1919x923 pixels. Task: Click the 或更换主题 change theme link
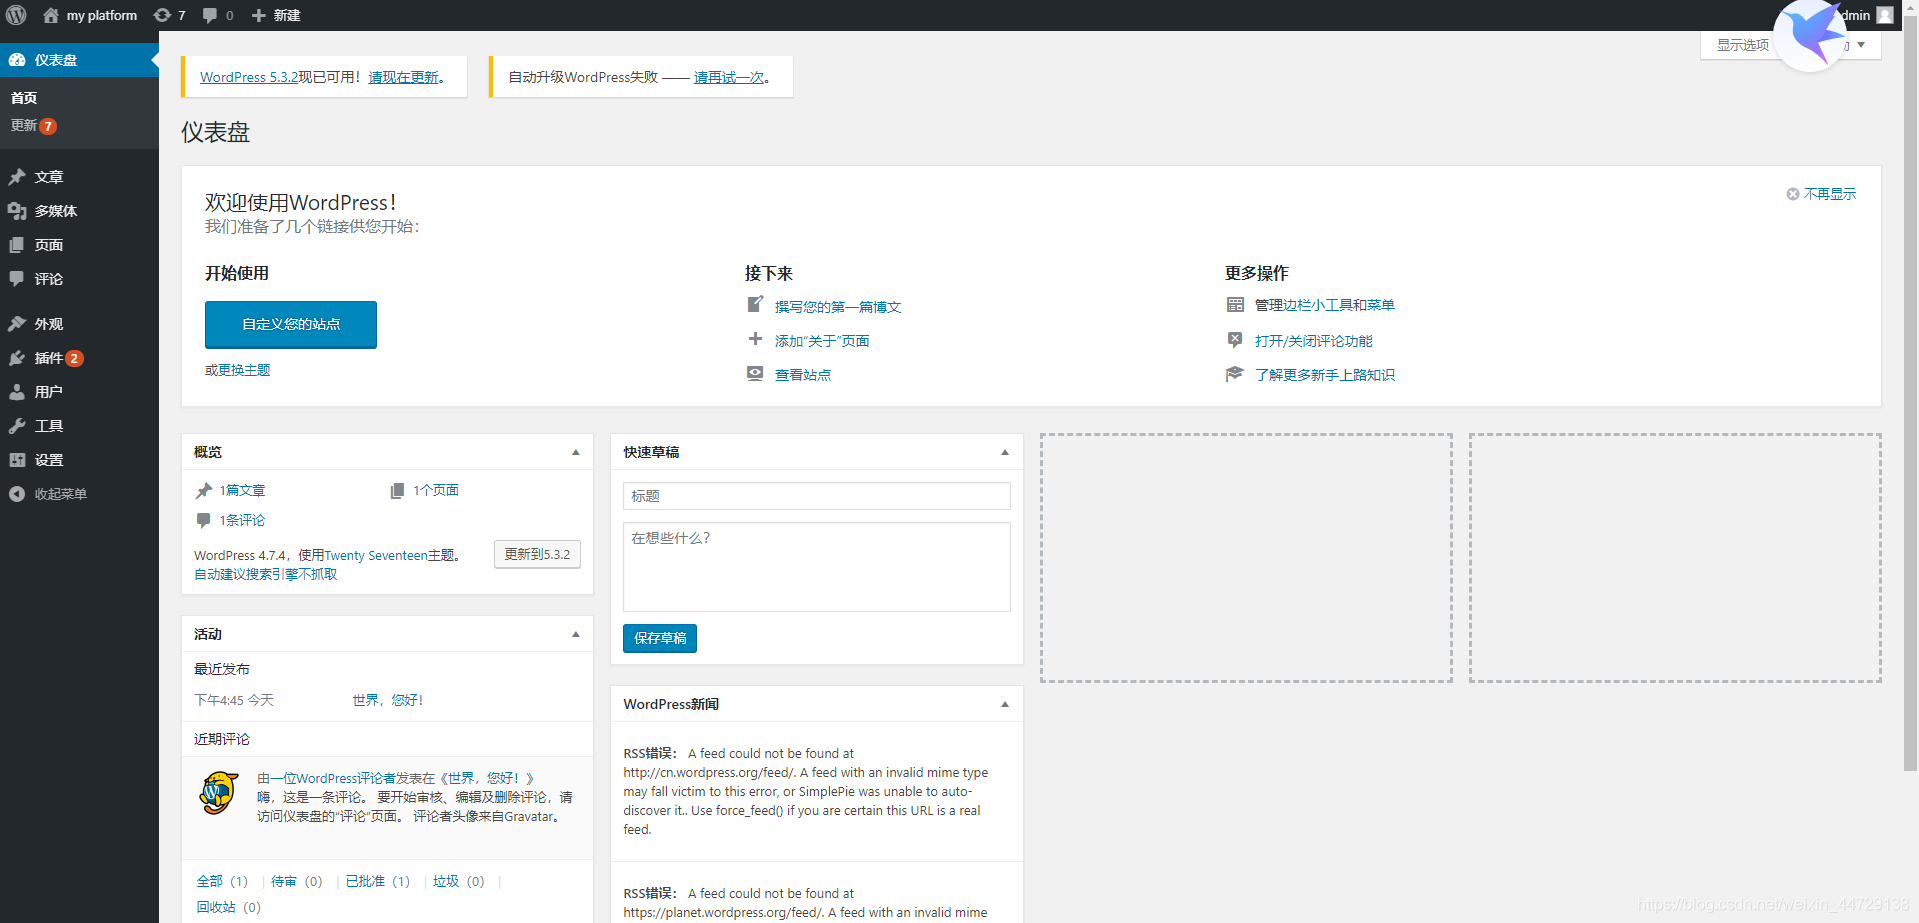tap(238, 370)
